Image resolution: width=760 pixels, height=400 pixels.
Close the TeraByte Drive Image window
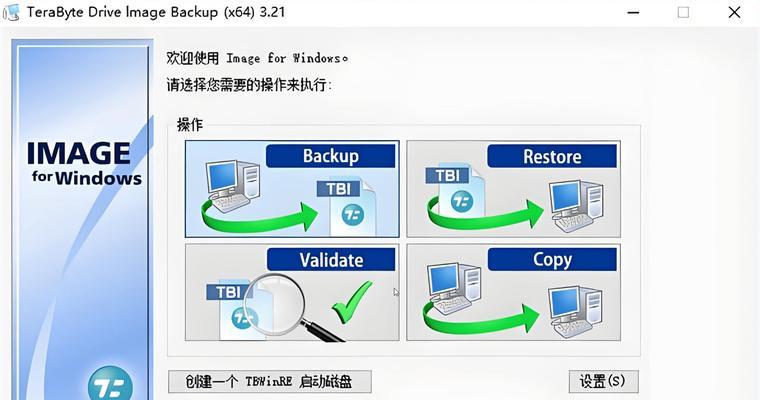point(734,13)
